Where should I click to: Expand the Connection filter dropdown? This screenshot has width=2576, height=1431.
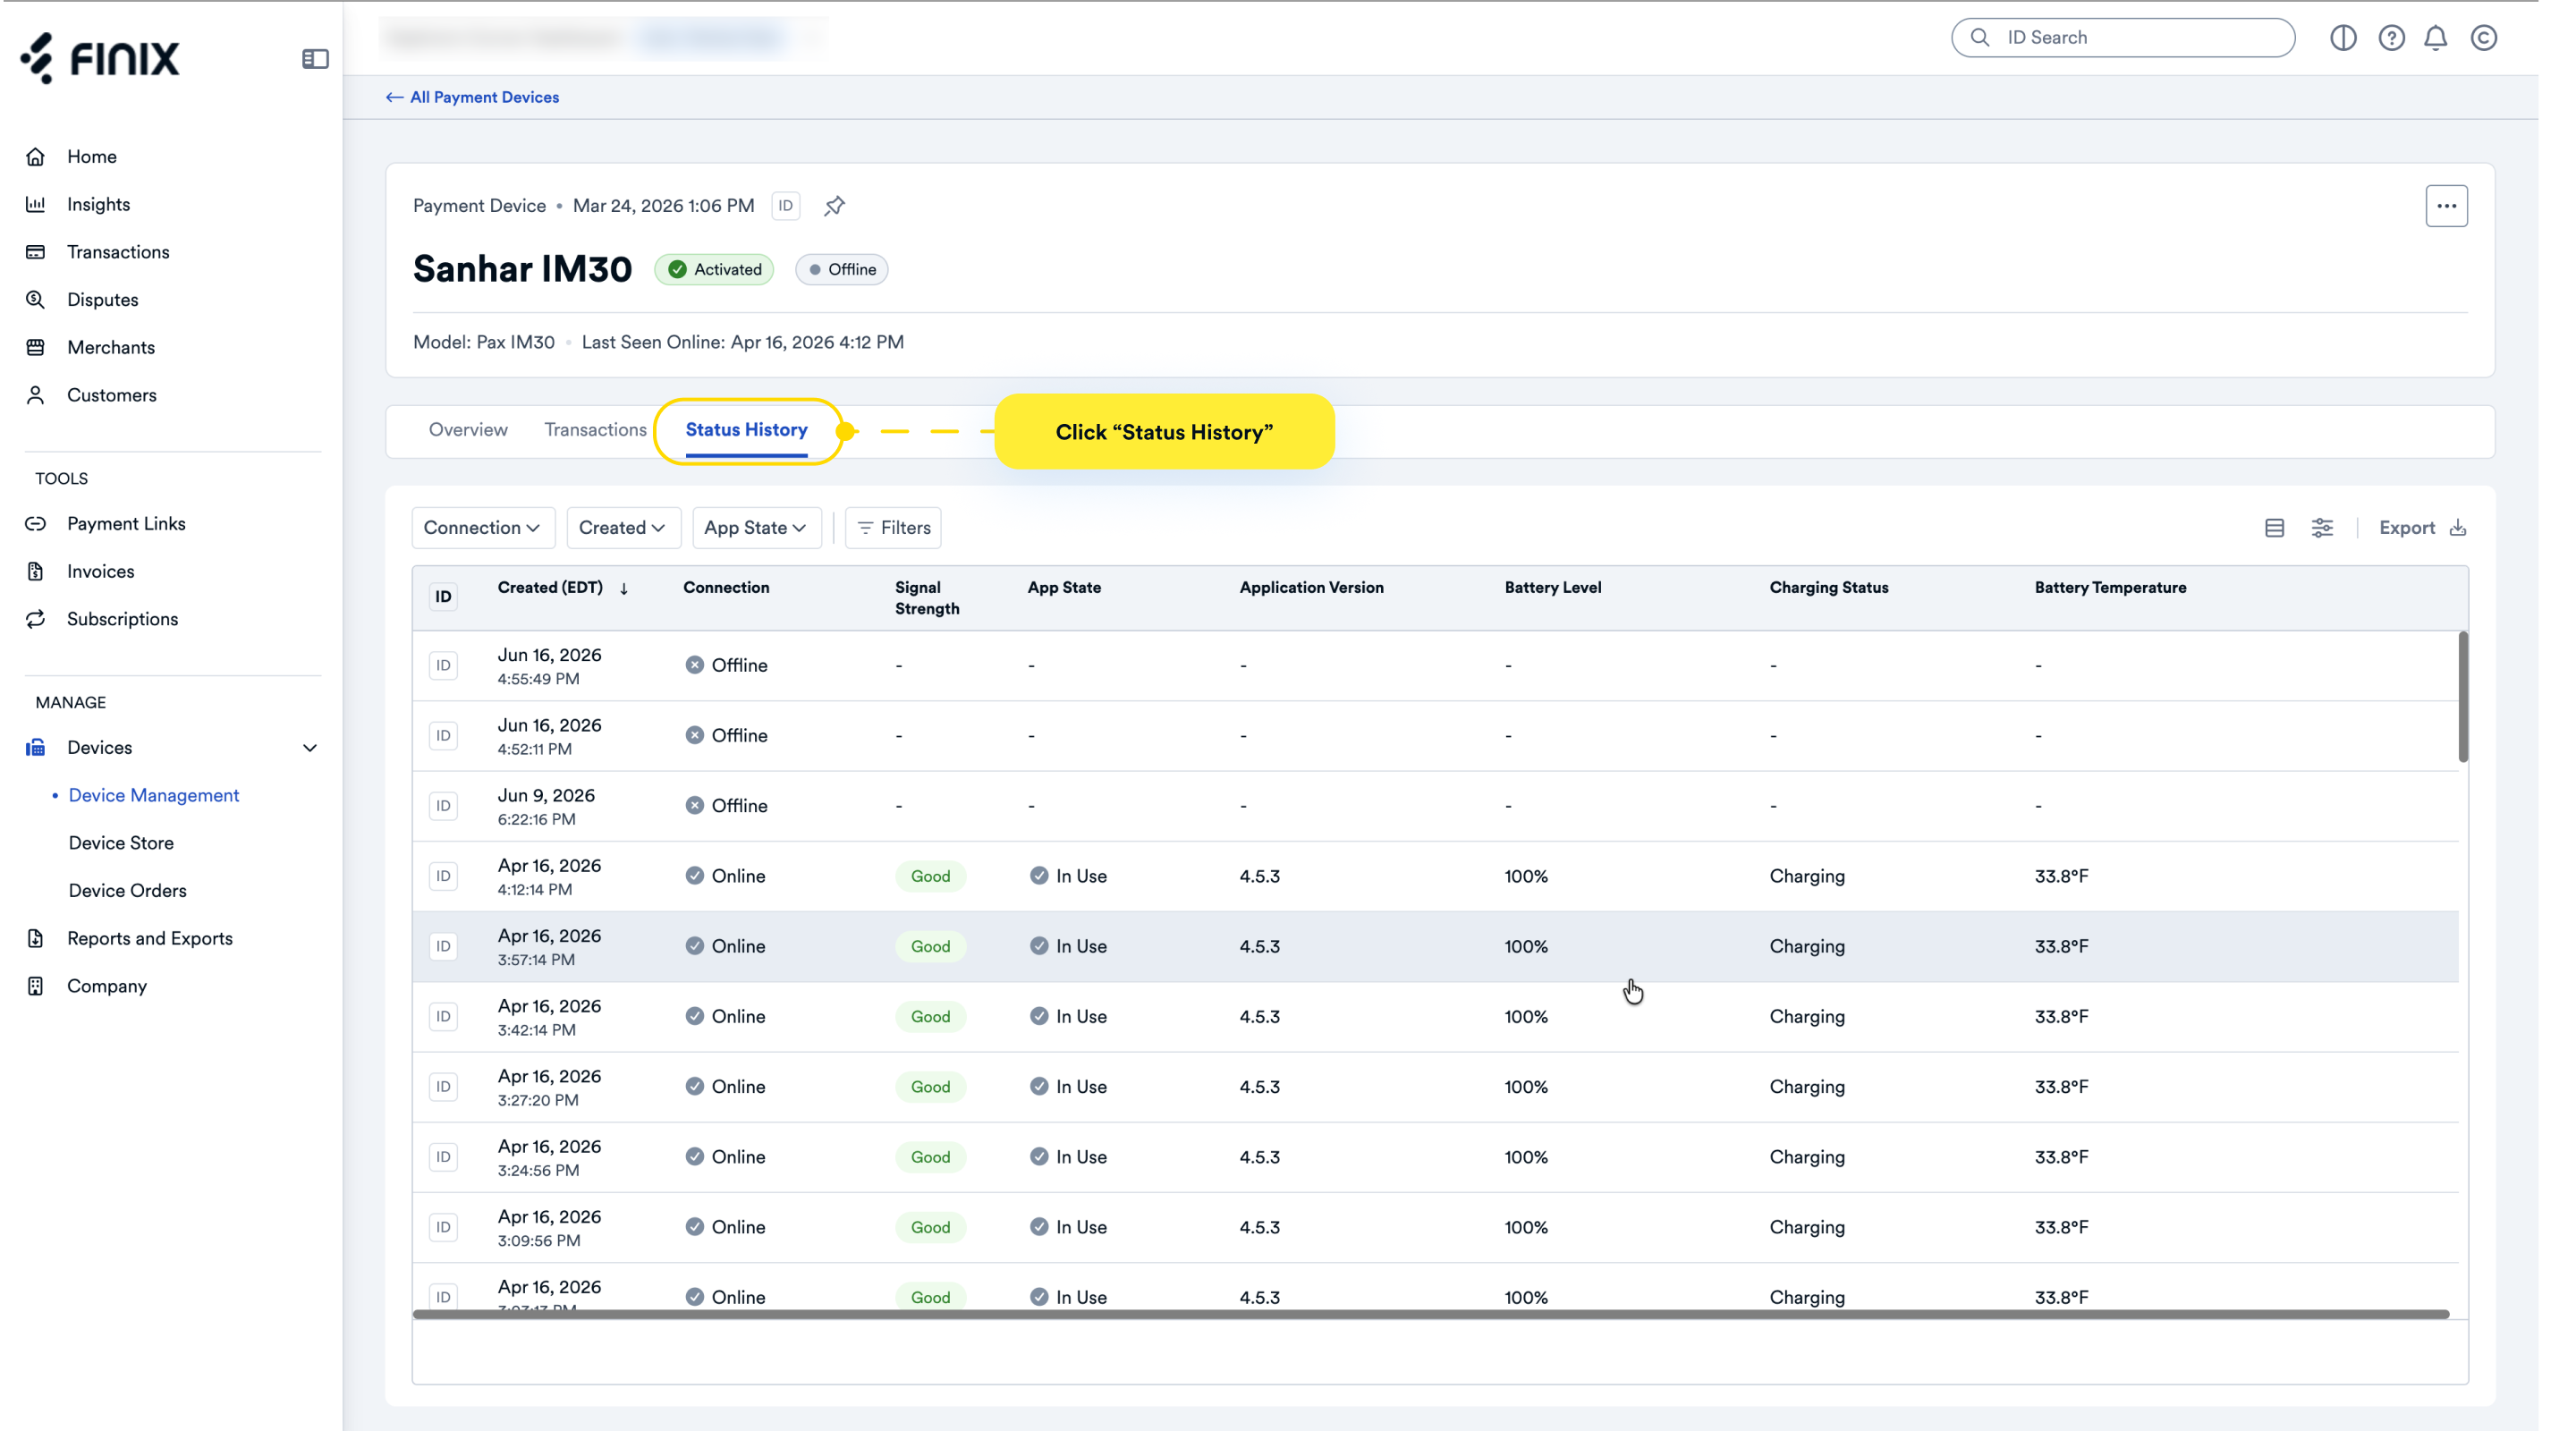[x=482, y=528]
